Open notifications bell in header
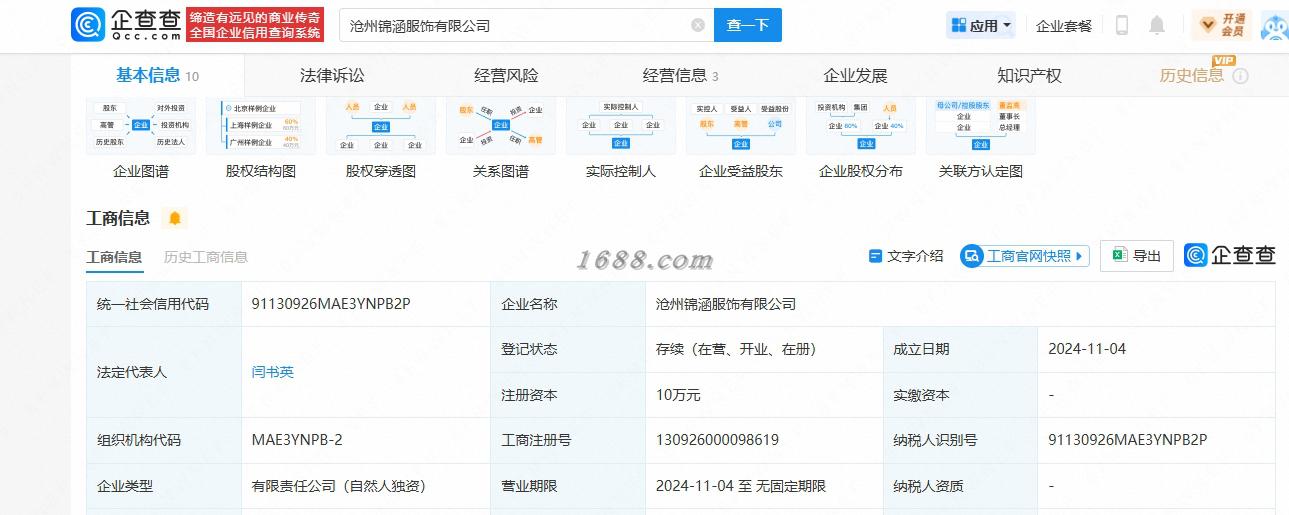This screenshot has height=515, width=1289. (1157, 25)
